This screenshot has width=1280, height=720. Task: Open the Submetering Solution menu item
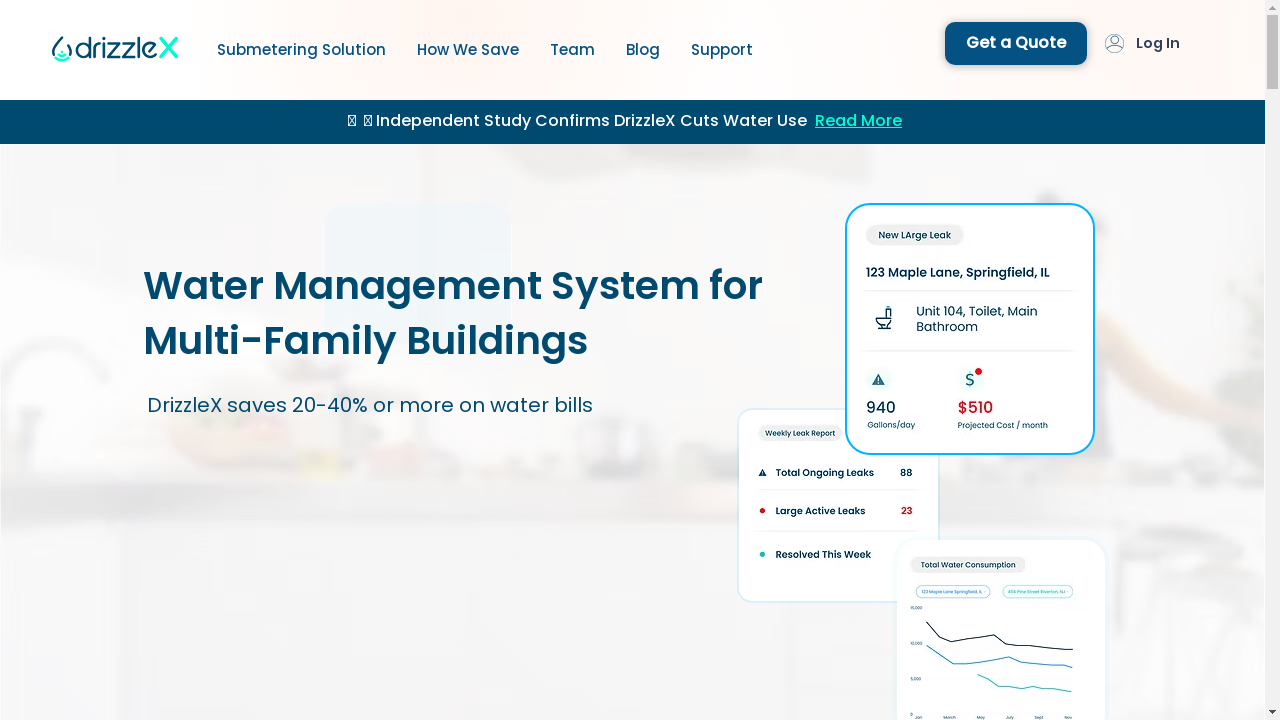tap(301, 50)
